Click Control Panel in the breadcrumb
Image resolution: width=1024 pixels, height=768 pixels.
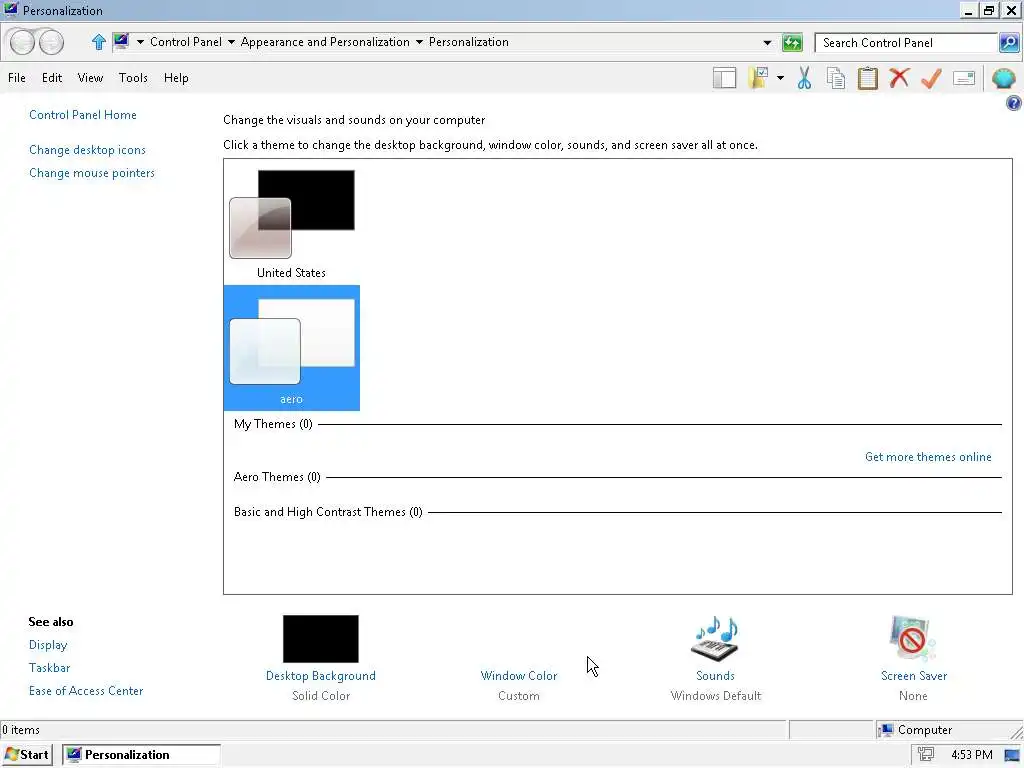[x=186, y=42]
